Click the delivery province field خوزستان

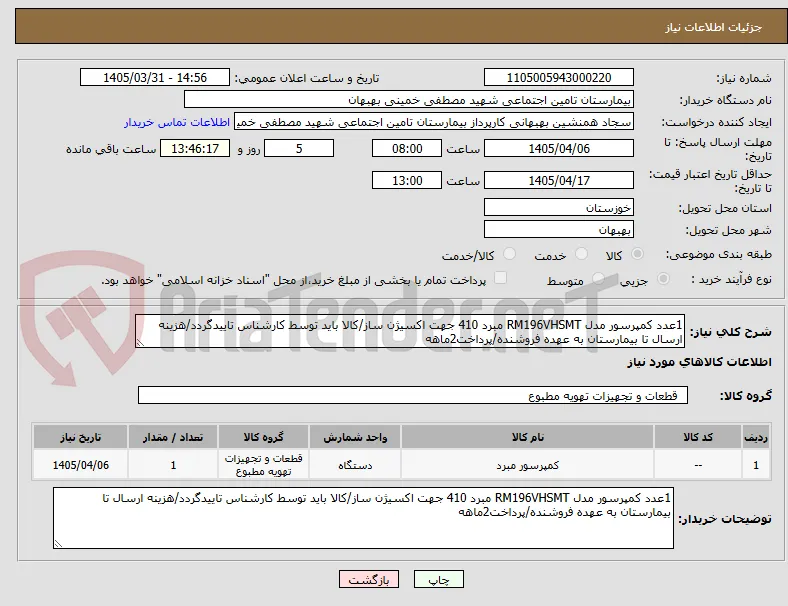(559, 207)
